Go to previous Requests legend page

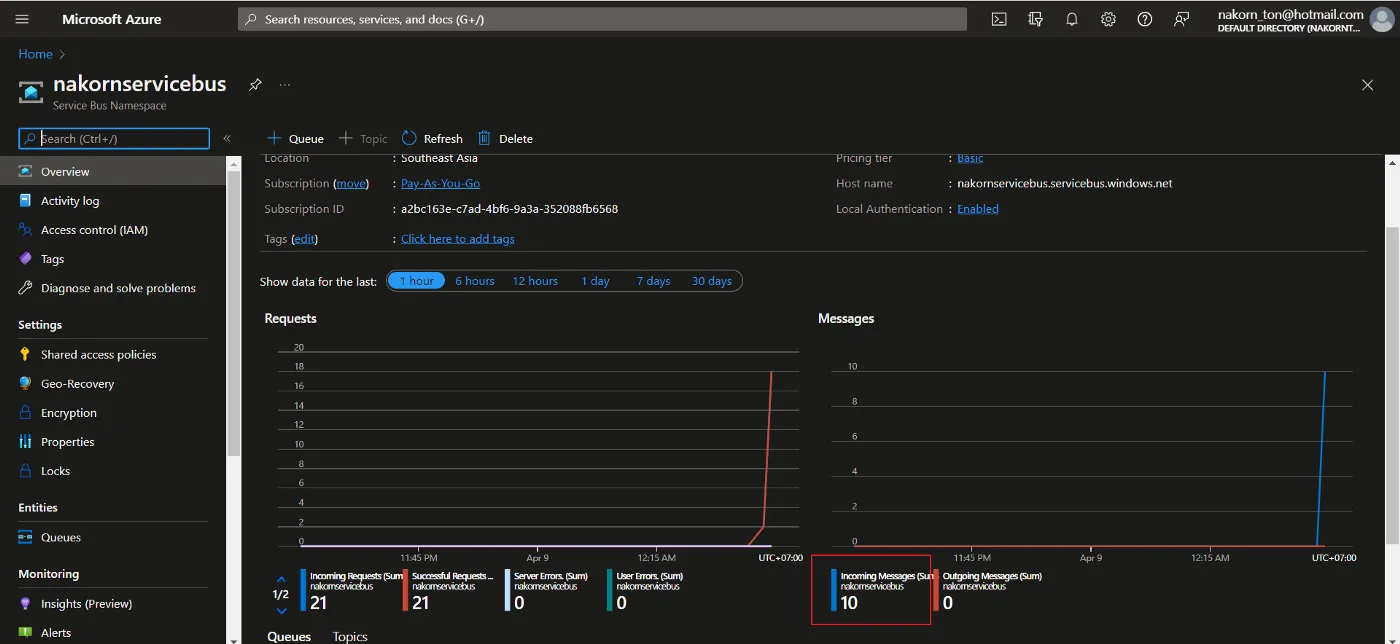coord(281,579)
